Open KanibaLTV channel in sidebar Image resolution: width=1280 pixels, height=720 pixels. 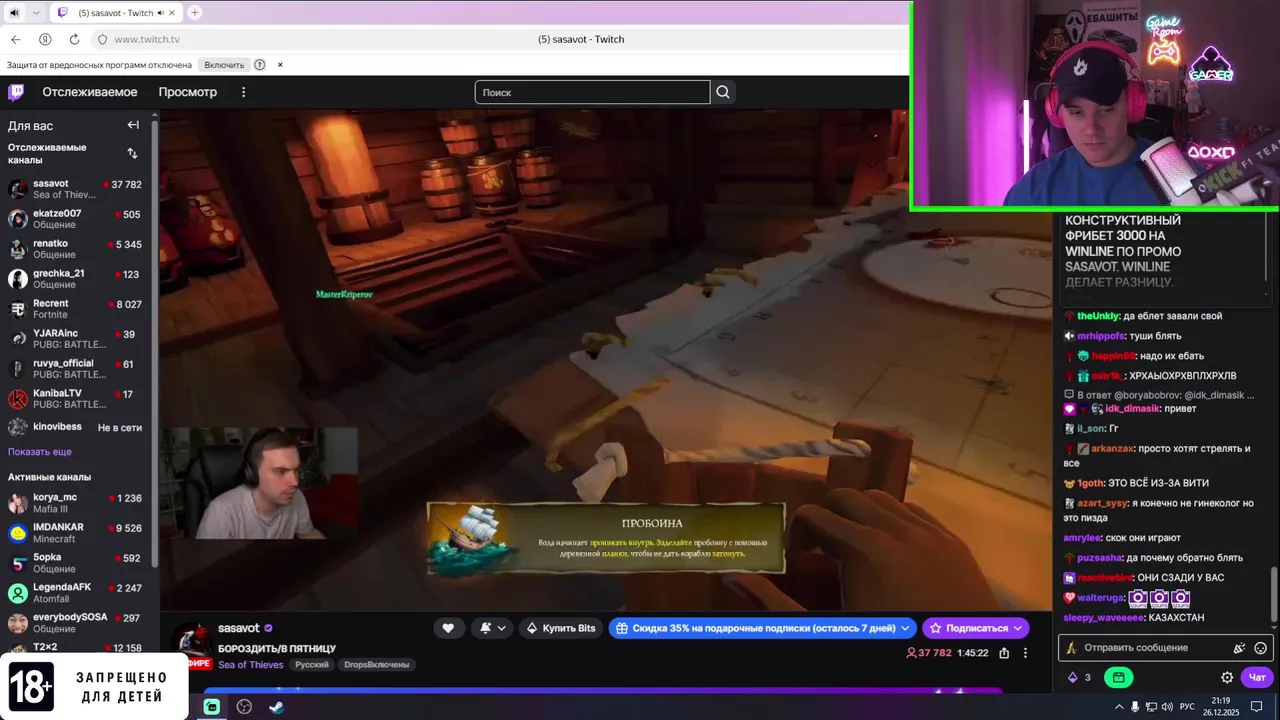point(76,399)
